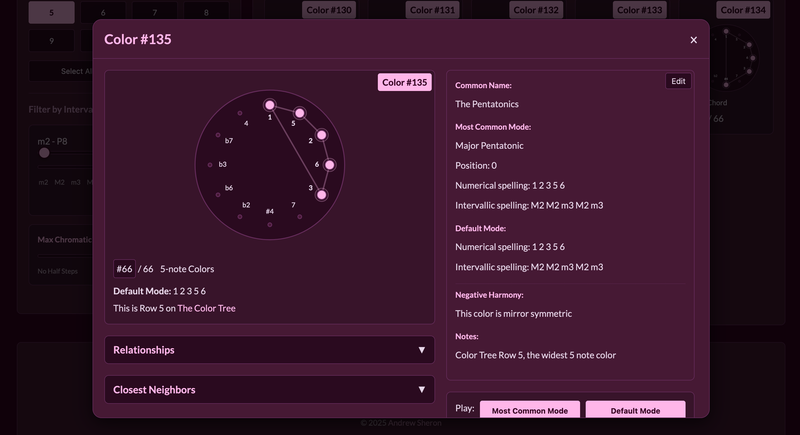
Task: Click 'Major Pentatonic' mode text
Action: pyautogui.click(x=489, y=146)
